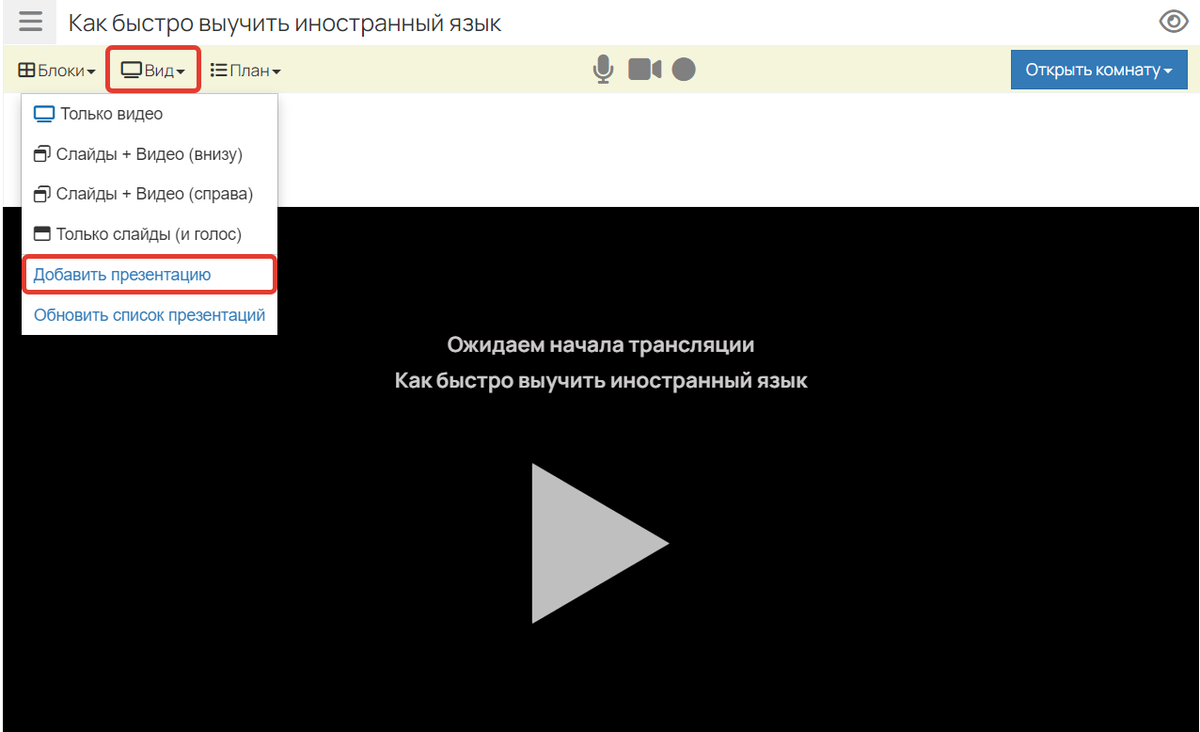
Task: Click the caret arrow on Открыть комнату
Action: pyautogui.click(x=1167, y=71)
